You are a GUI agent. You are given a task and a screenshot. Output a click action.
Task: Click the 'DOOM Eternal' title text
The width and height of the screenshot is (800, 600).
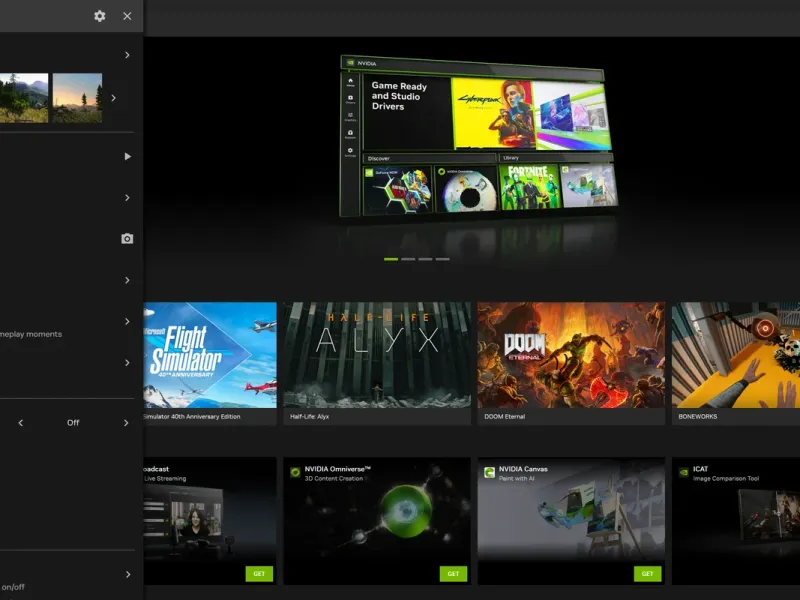pos(505,417)
